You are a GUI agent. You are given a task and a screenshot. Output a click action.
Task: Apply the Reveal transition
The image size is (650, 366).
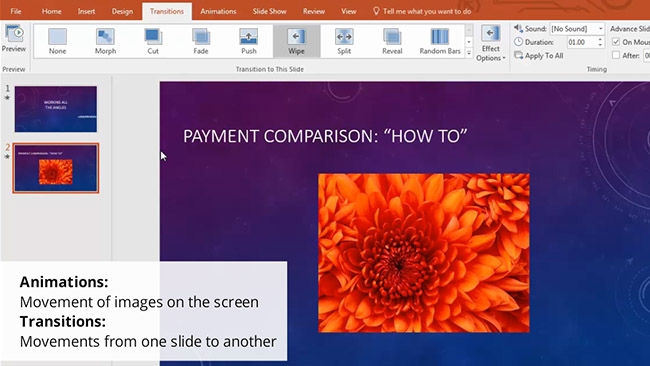click(392, 41)
